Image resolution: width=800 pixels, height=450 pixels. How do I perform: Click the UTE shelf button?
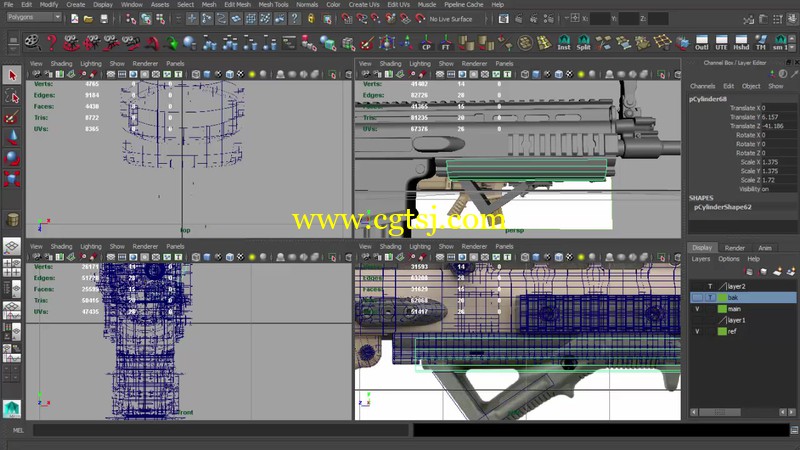click(721, 43)
